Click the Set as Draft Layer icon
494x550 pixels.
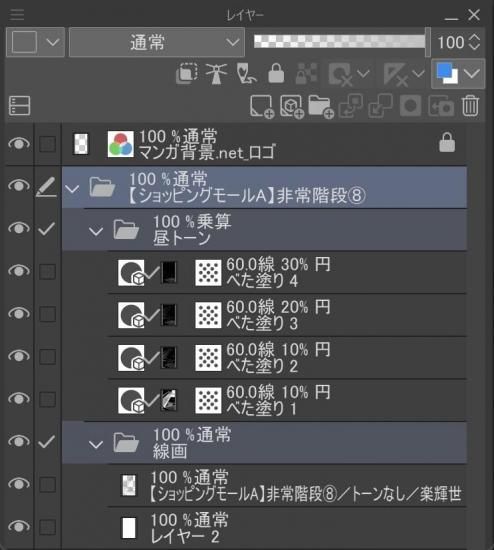tap(246, 74)
